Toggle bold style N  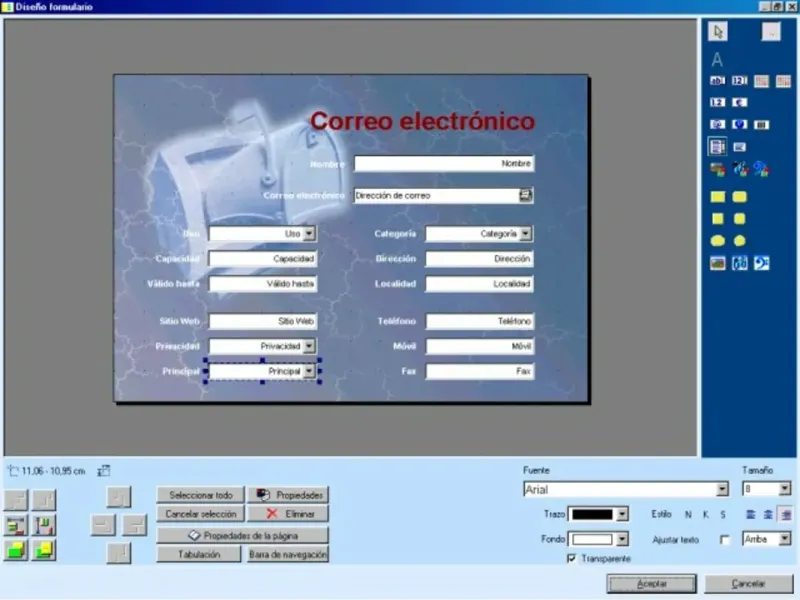click(x=688, y=515)
